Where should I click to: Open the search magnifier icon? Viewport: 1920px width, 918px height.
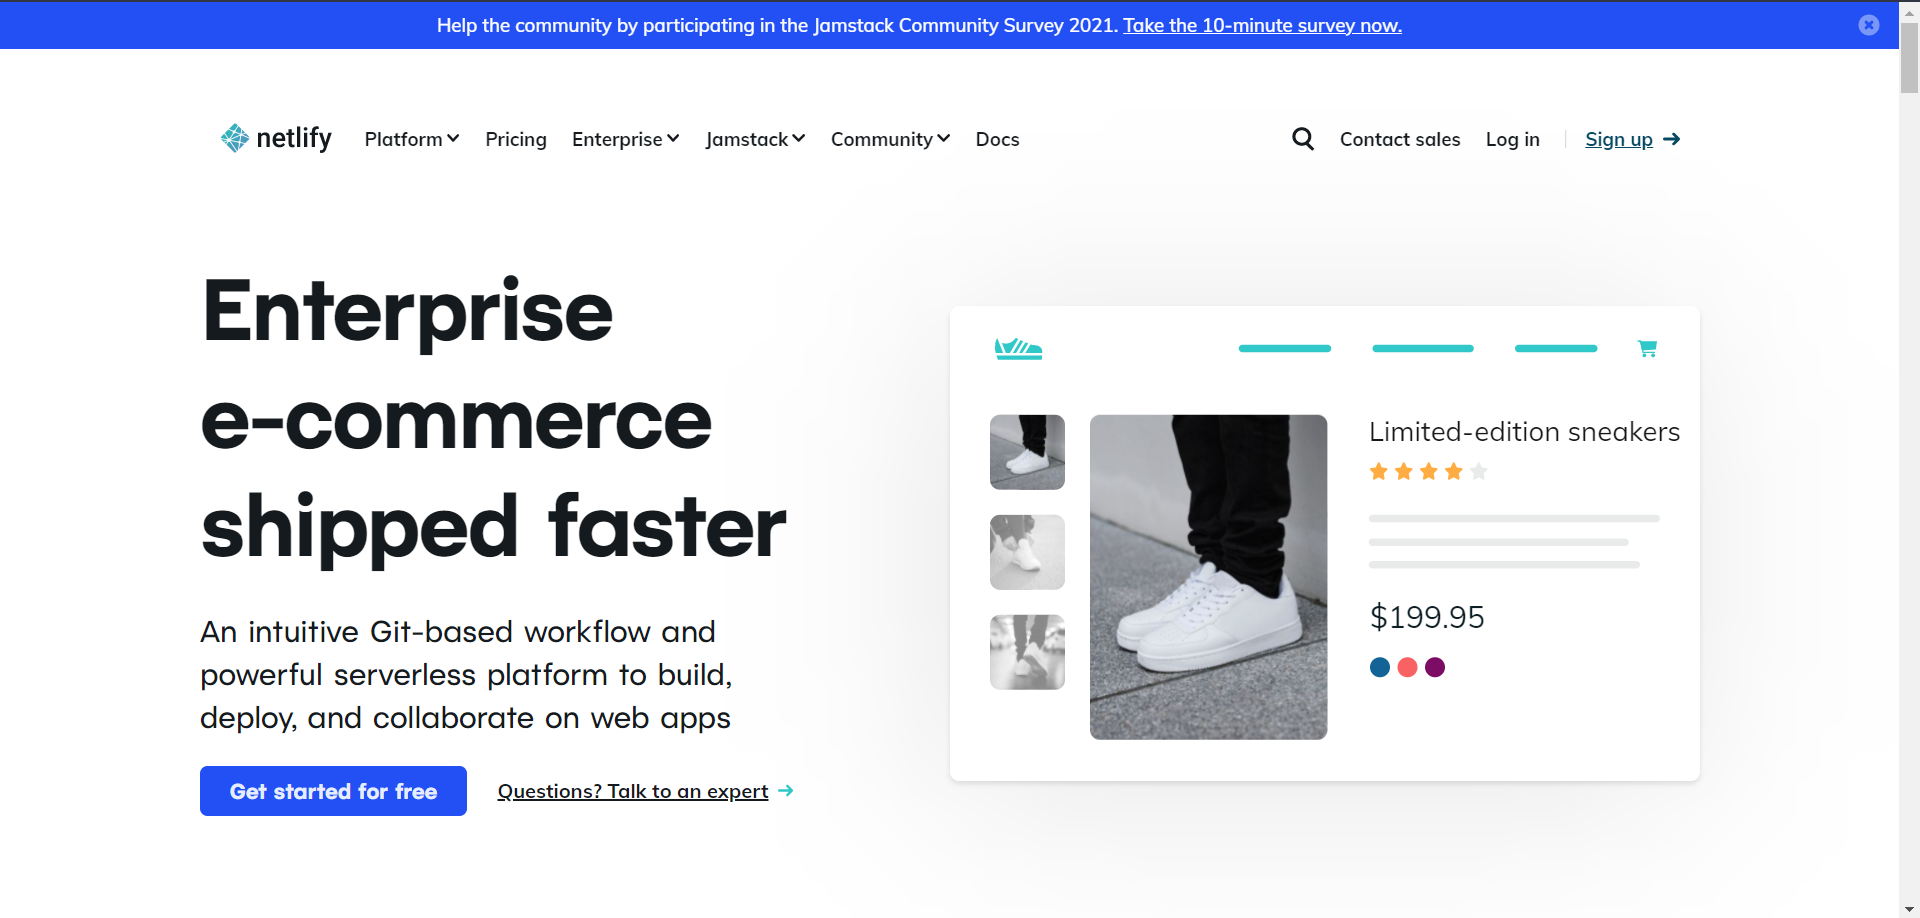pos(1302,139)
